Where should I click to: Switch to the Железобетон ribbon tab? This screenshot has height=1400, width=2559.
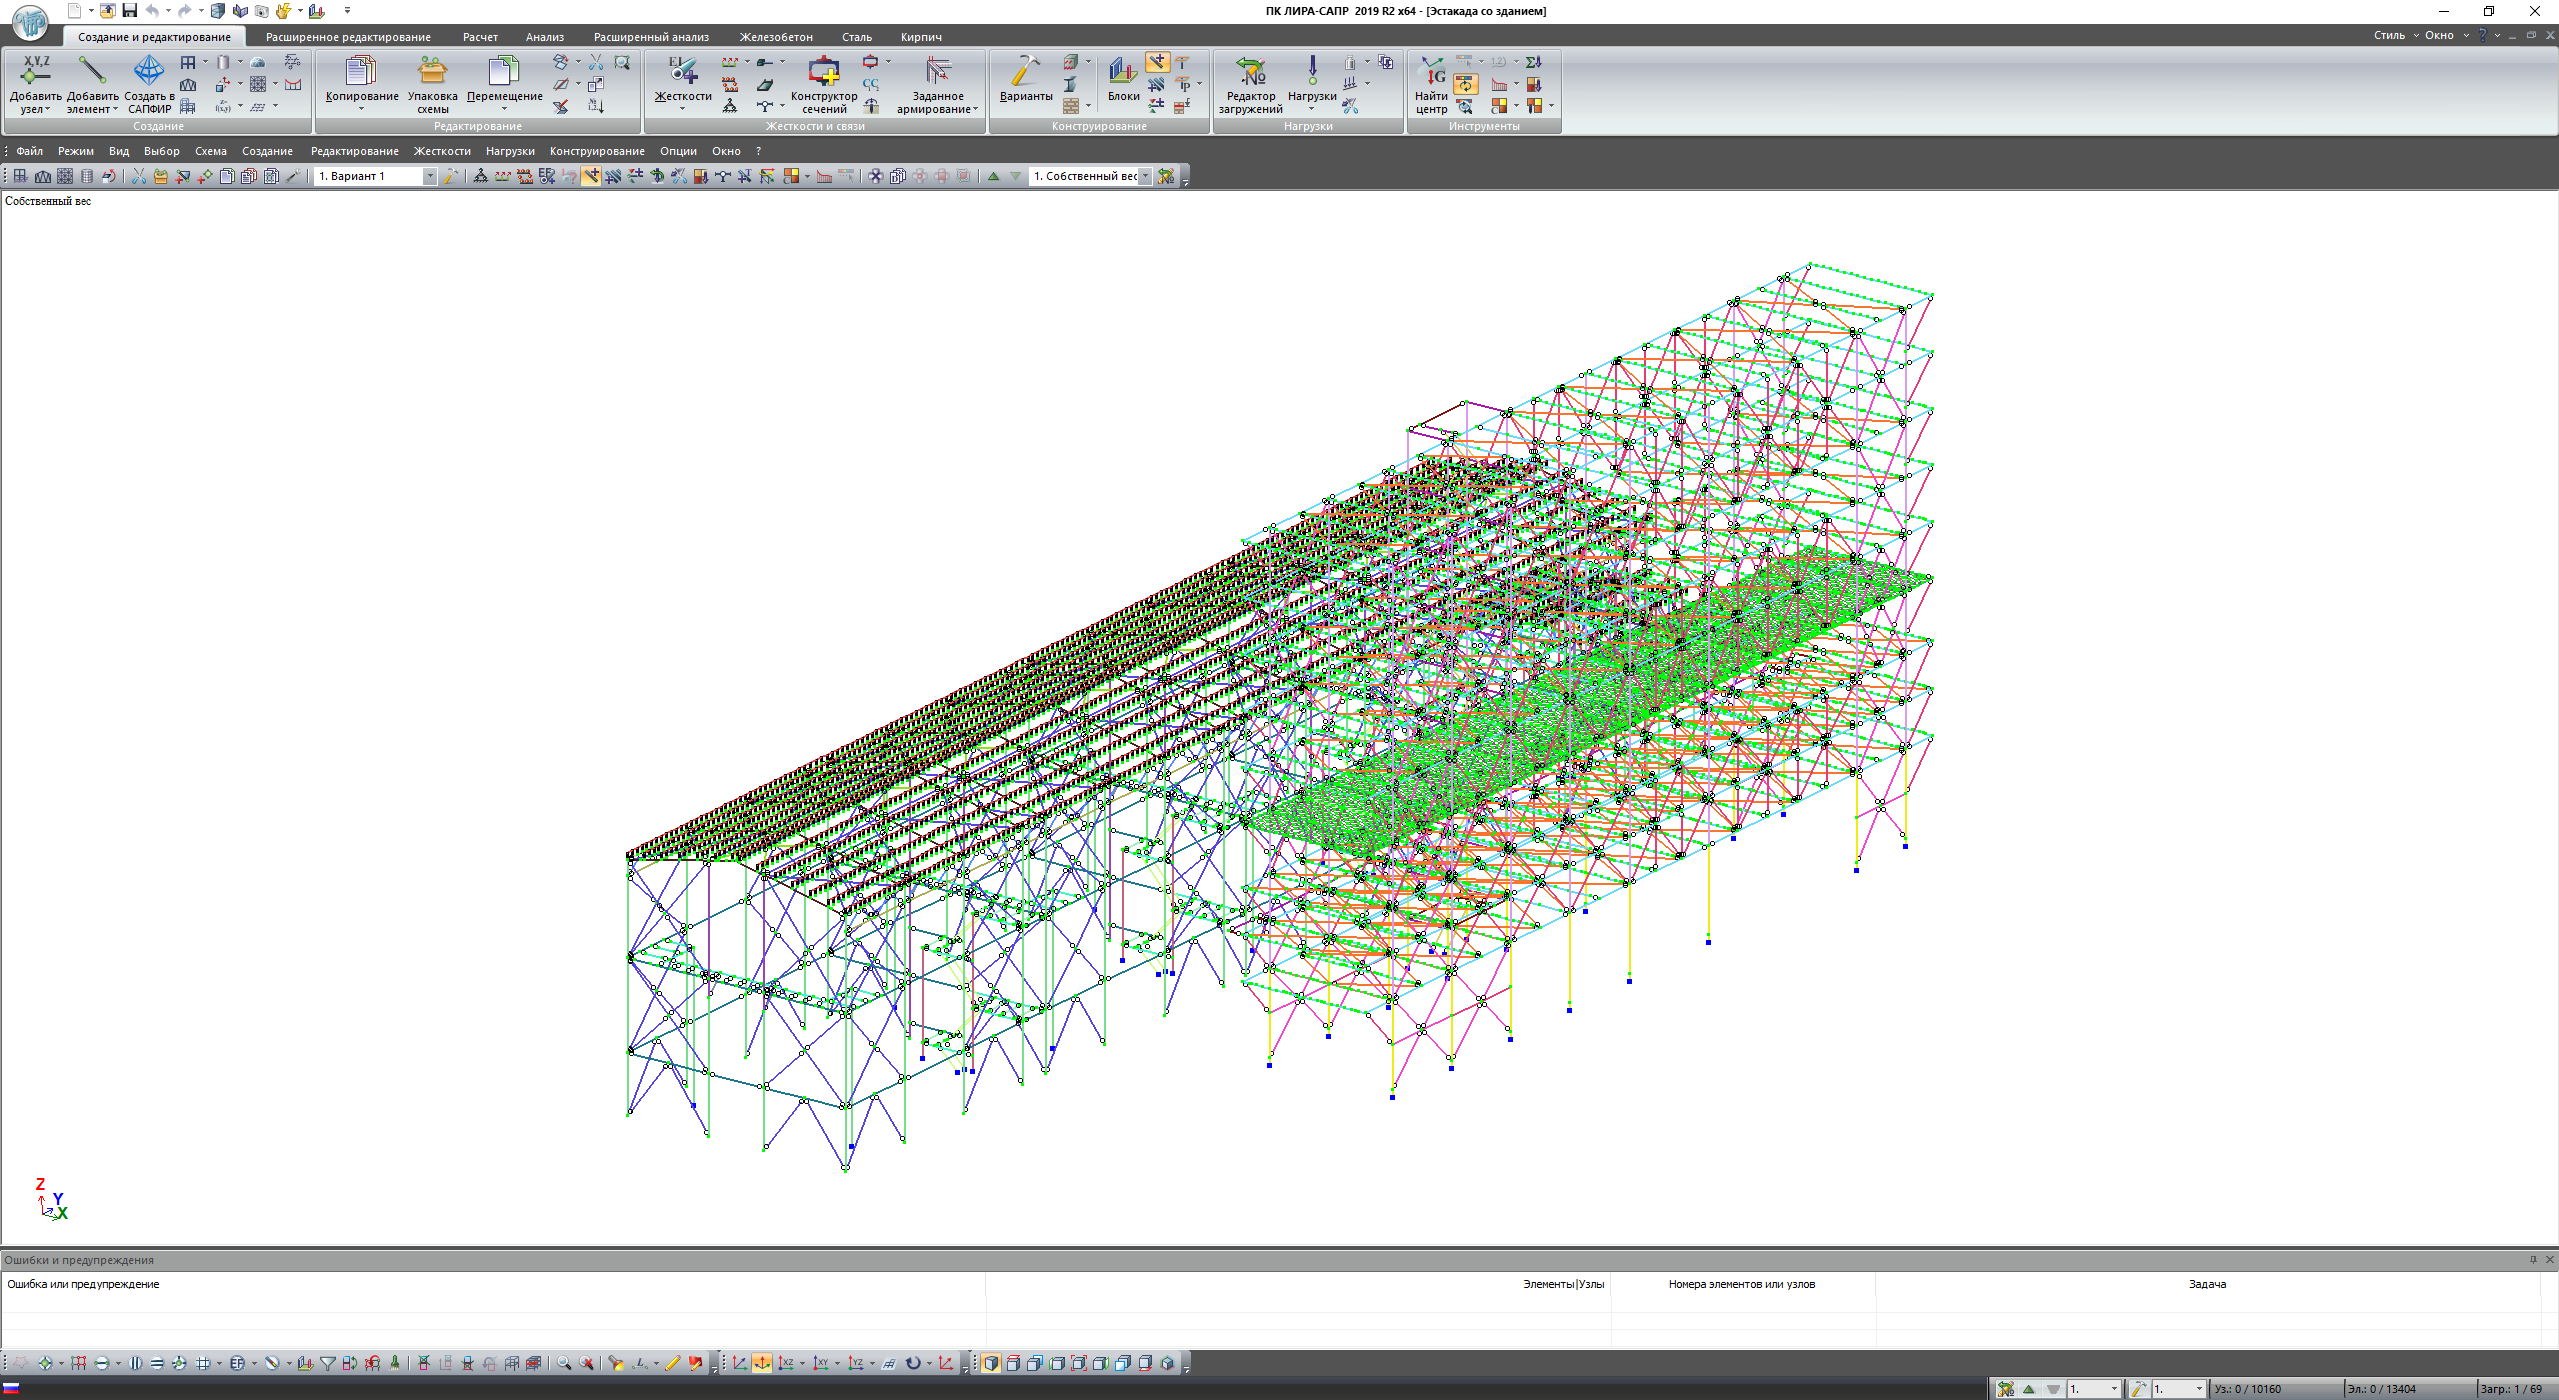pos(776,37)
